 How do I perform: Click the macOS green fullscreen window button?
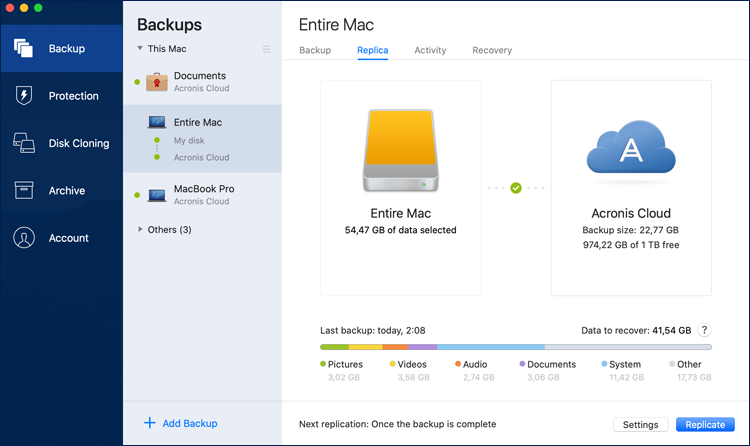pyautogui.click(x=38, y=8)
